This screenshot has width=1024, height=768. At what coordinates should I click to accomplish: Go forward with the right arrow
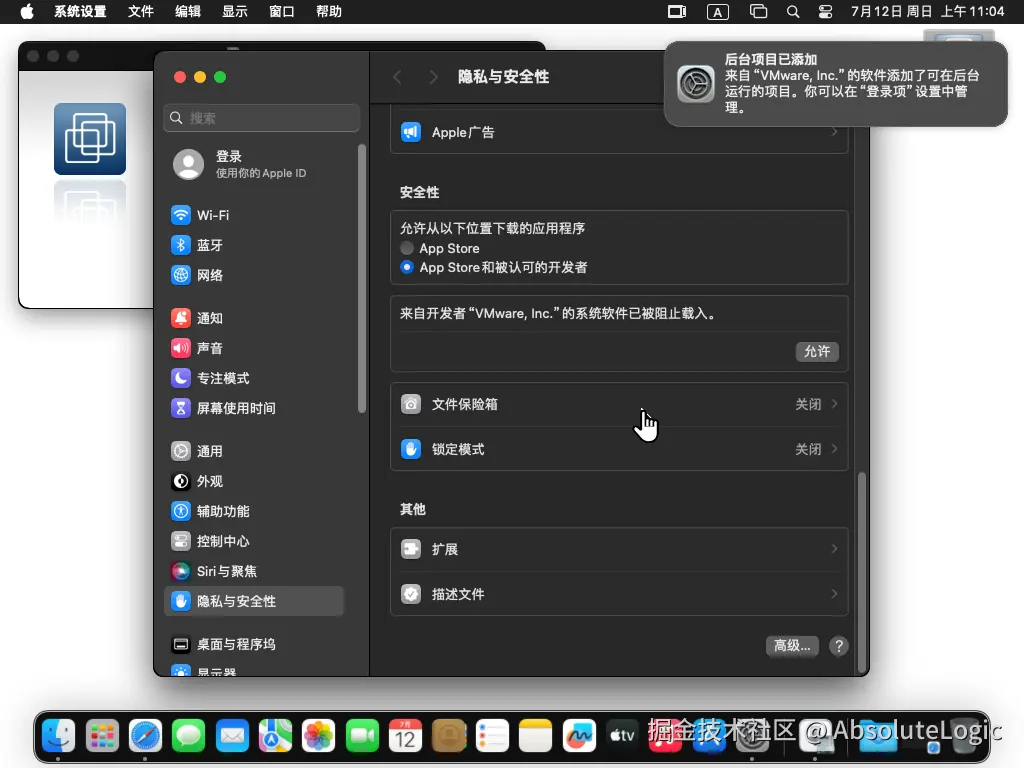433,77
